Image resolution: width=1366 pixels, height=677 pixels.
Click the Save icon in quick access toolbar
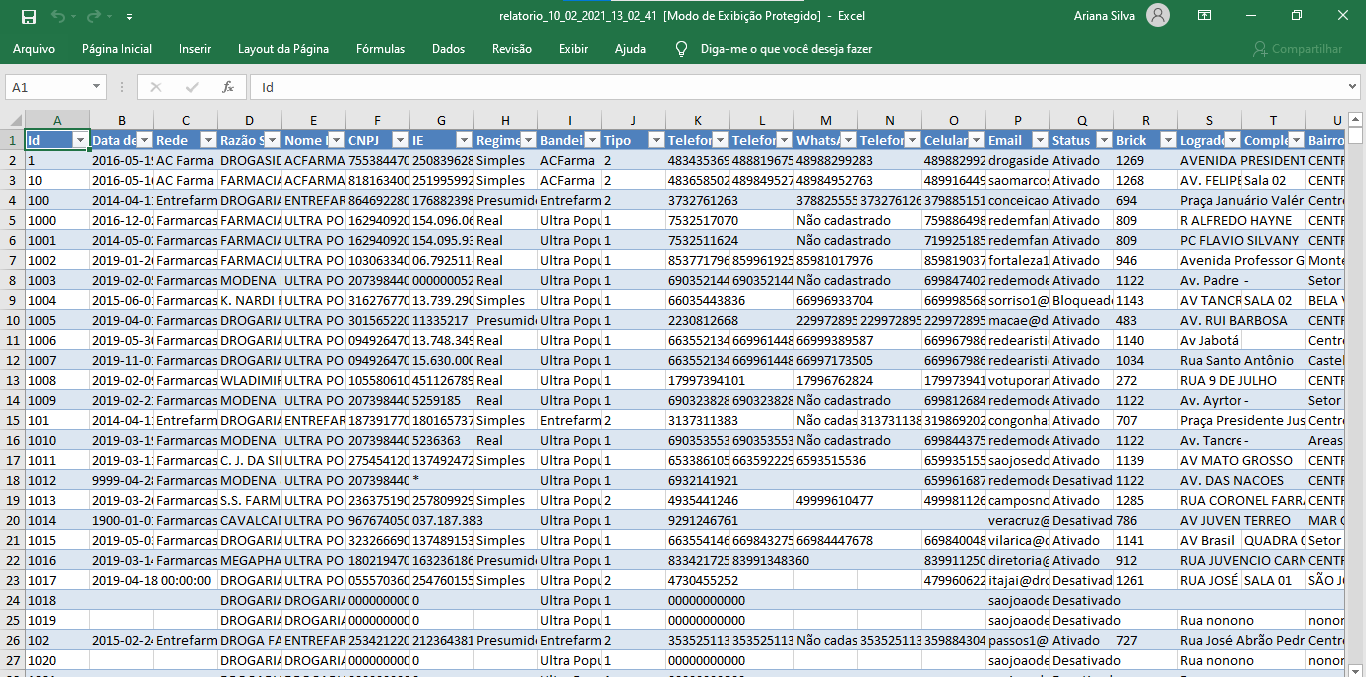28,17
